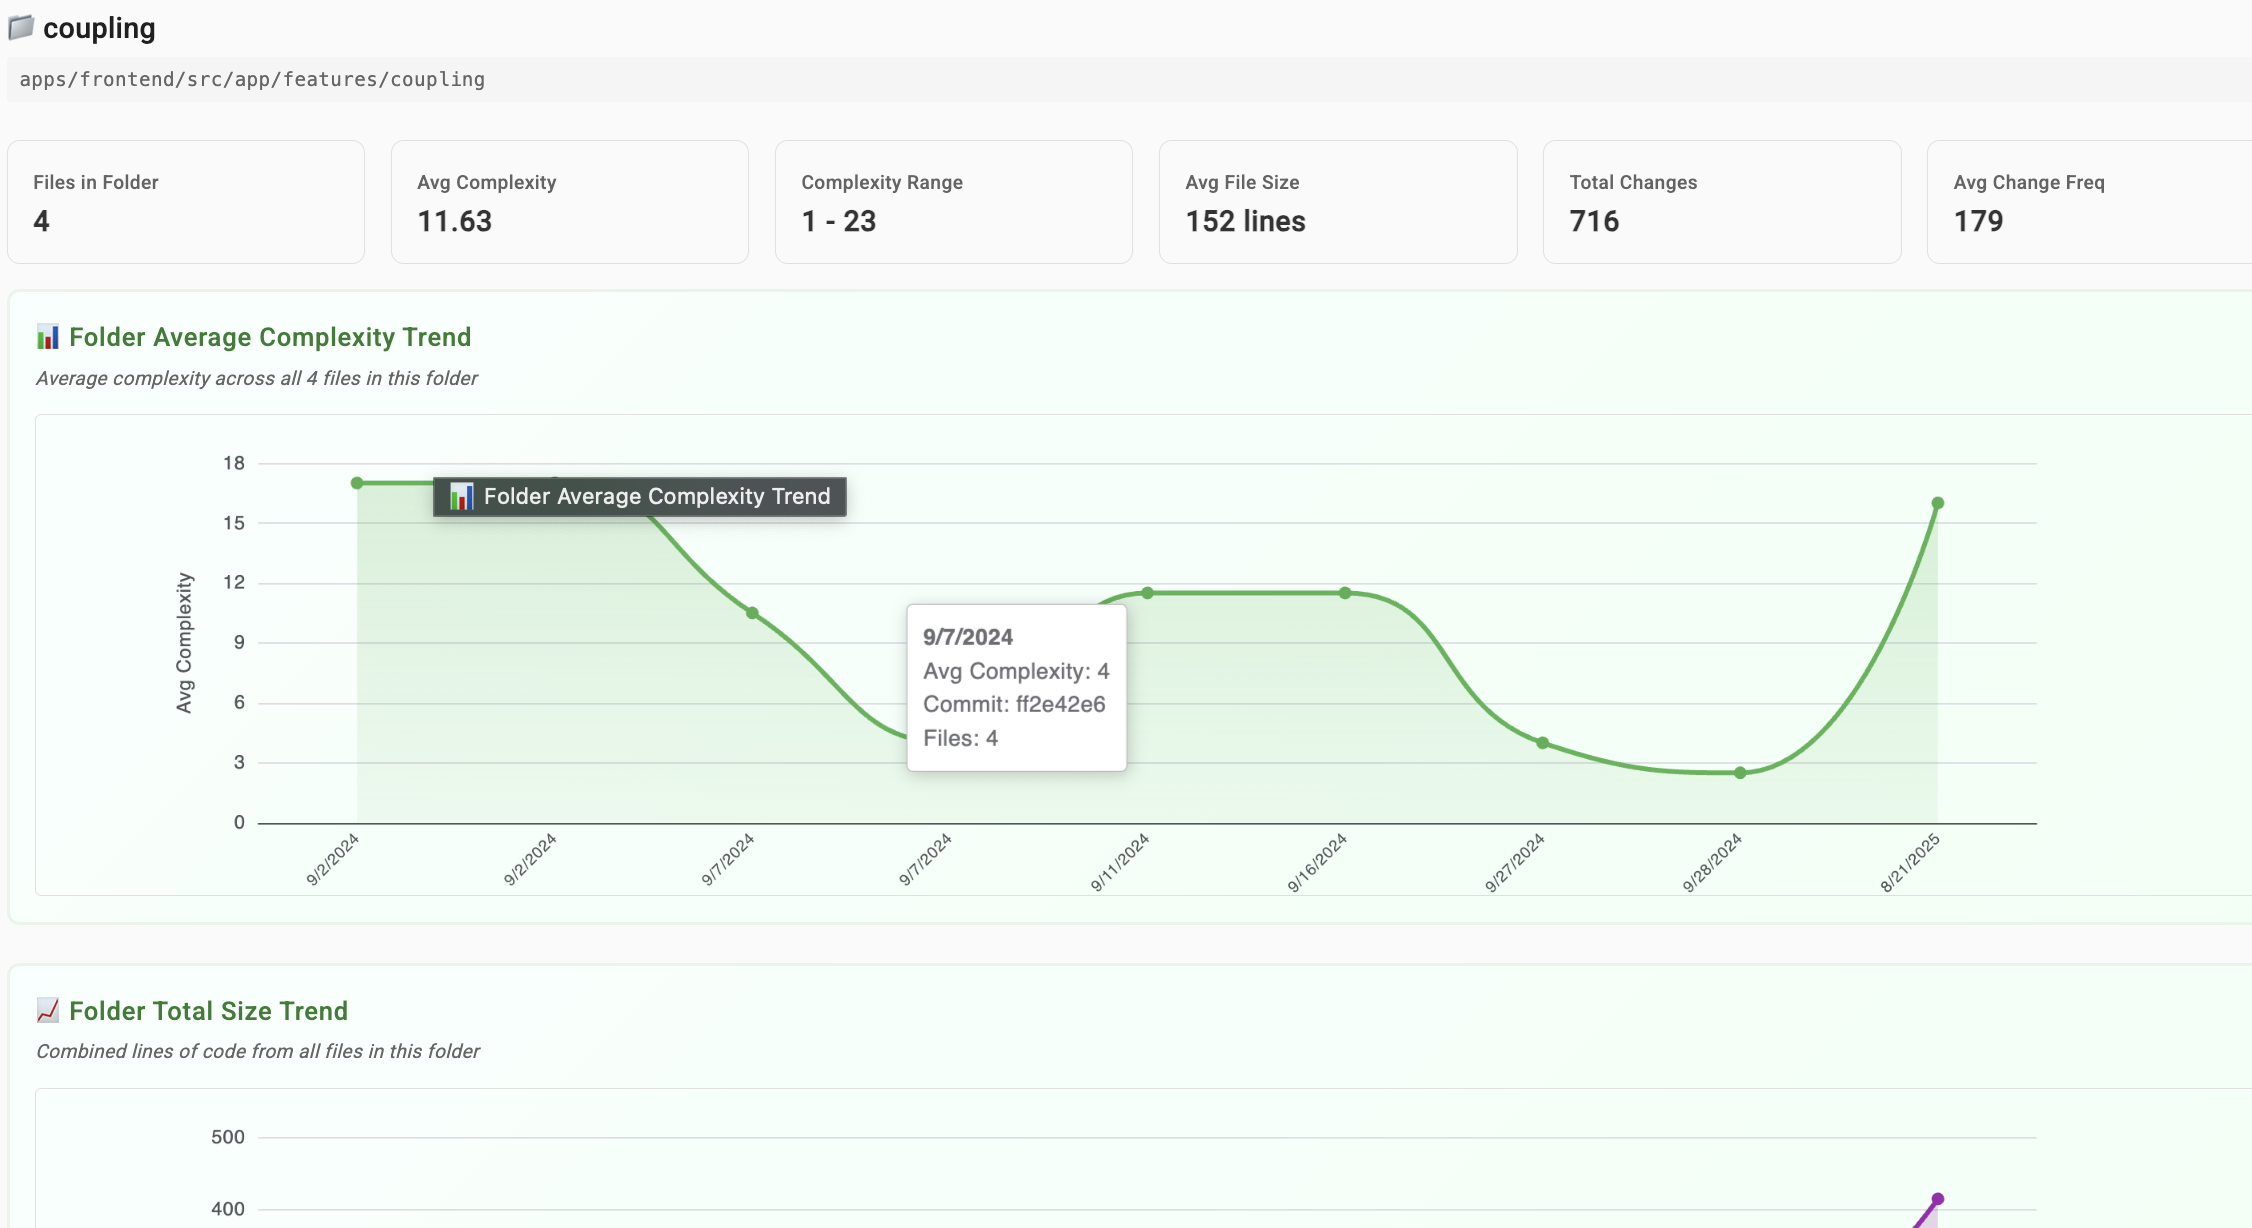The image size is (2252, 1228).
Task: Open the Files in Folder card
Action: [x=186, y=202]
